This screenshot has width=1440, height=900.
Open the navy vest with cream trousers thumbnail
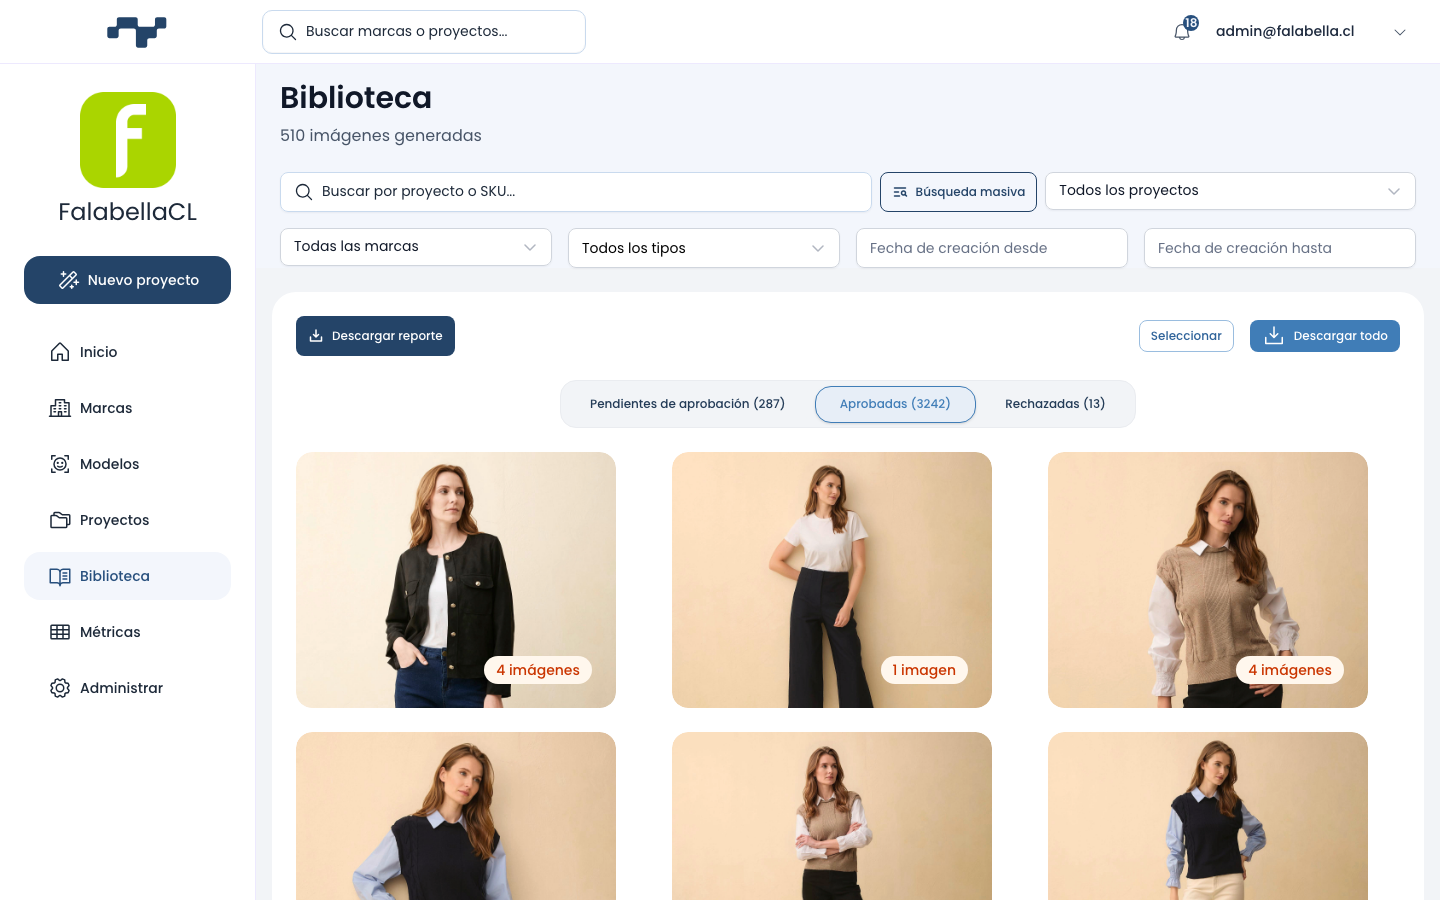tap(1208, 816)
